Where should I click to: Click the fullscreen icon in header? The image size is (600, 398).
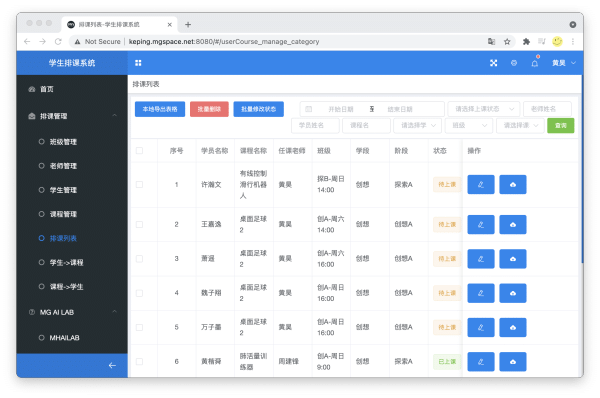[x=494, y=63]
